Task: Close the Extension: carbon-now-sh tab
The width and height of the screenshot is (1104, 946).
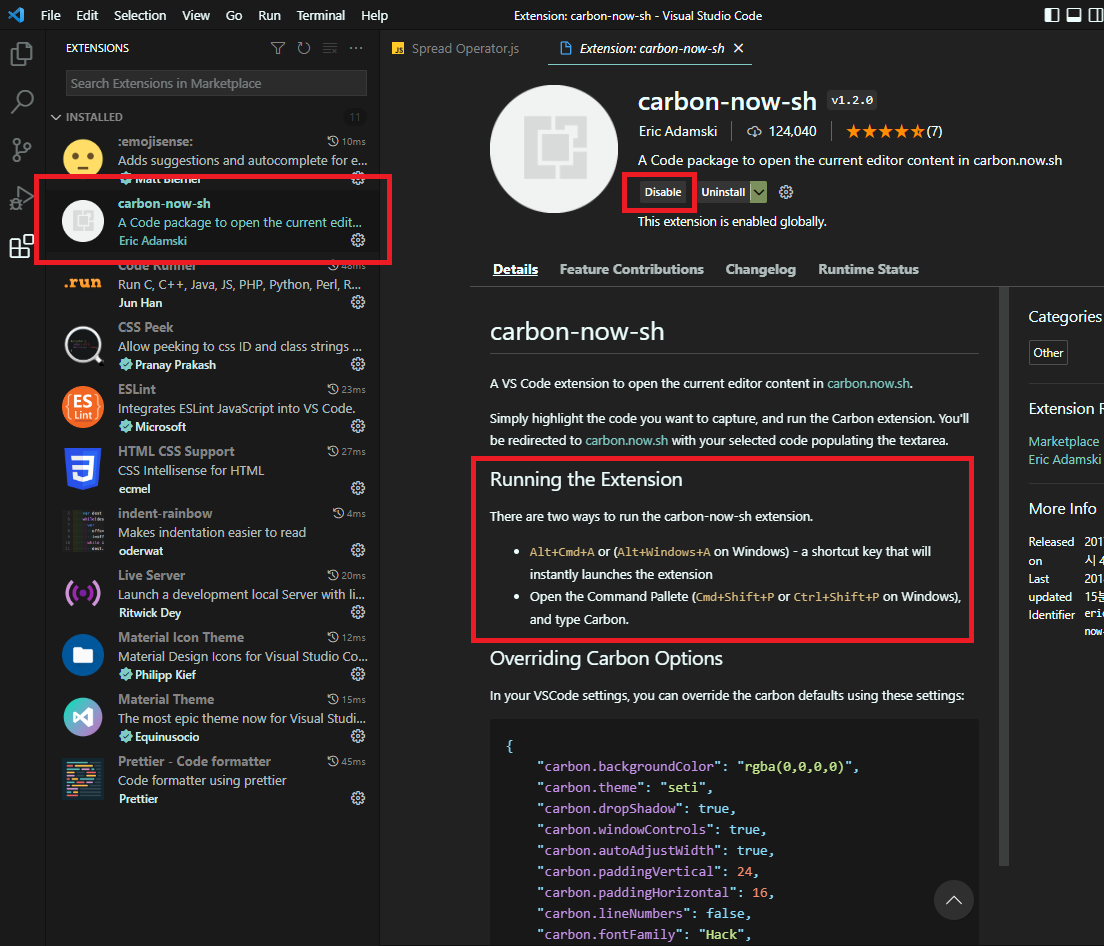Action: [x=739, y=48]
